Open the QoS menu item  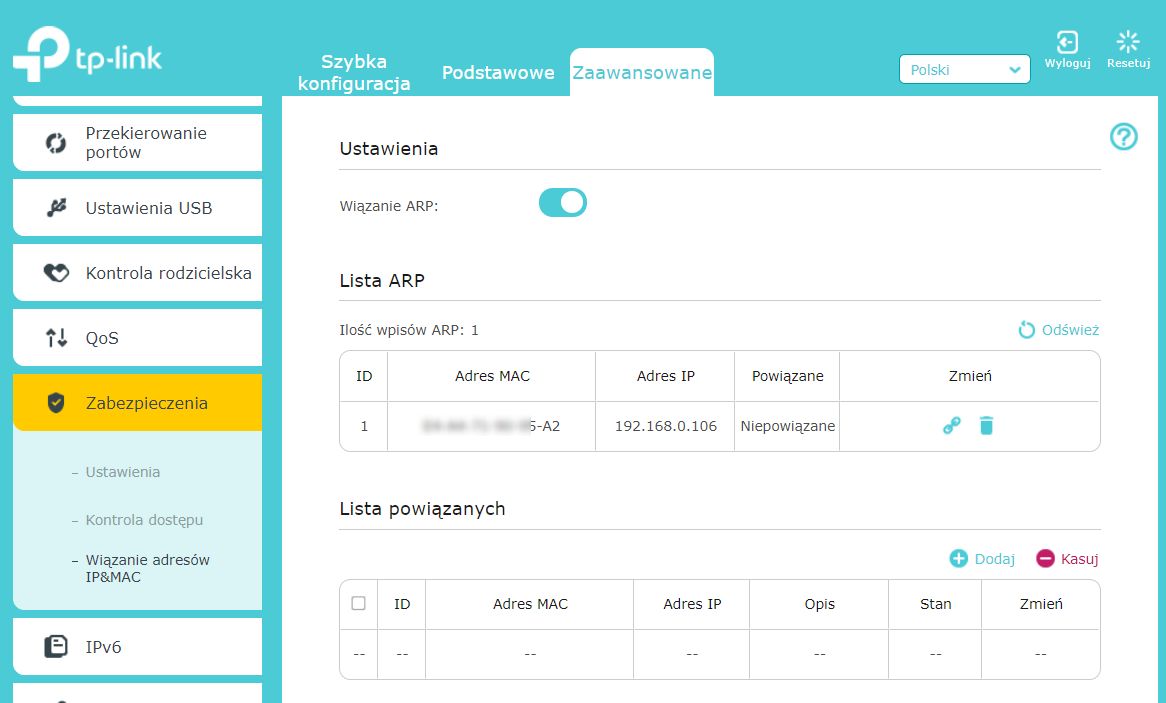pyautogui.click(x=138, y=338)
